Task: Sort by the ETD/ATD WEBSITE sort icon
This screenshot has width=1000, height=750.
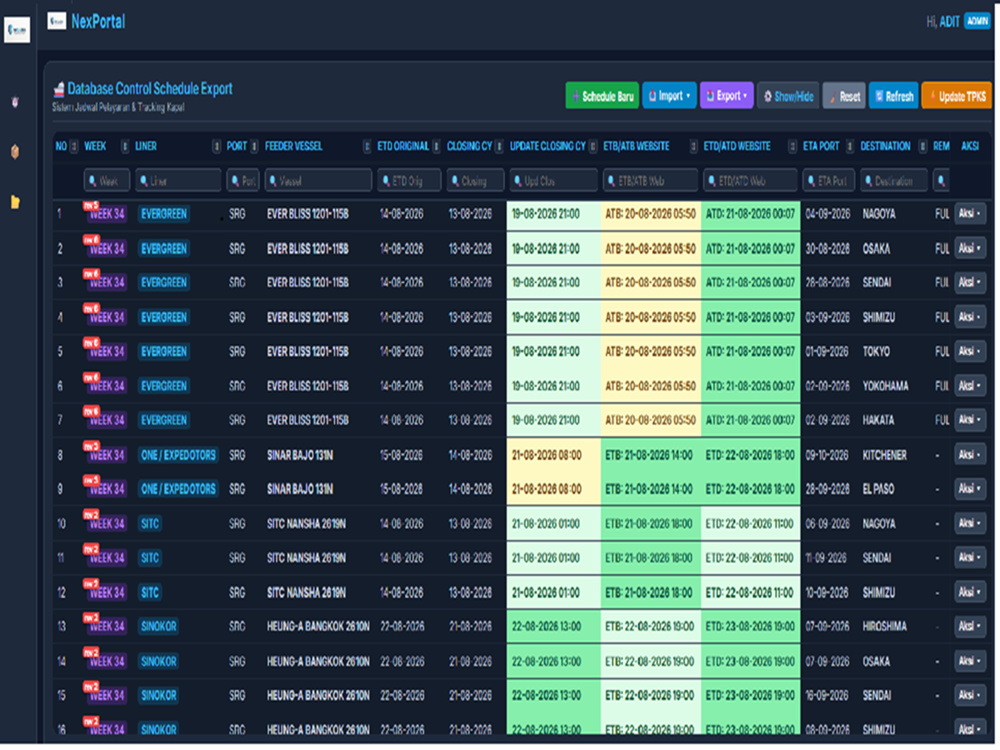Action: tap(793, 147)
